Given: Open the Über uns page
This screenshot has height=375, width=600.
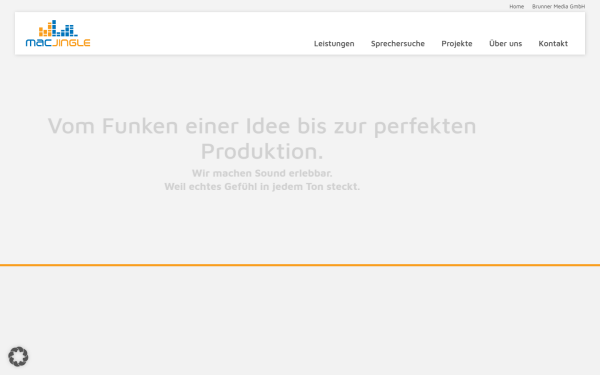Looking at the screenshot, I should 505,43.
